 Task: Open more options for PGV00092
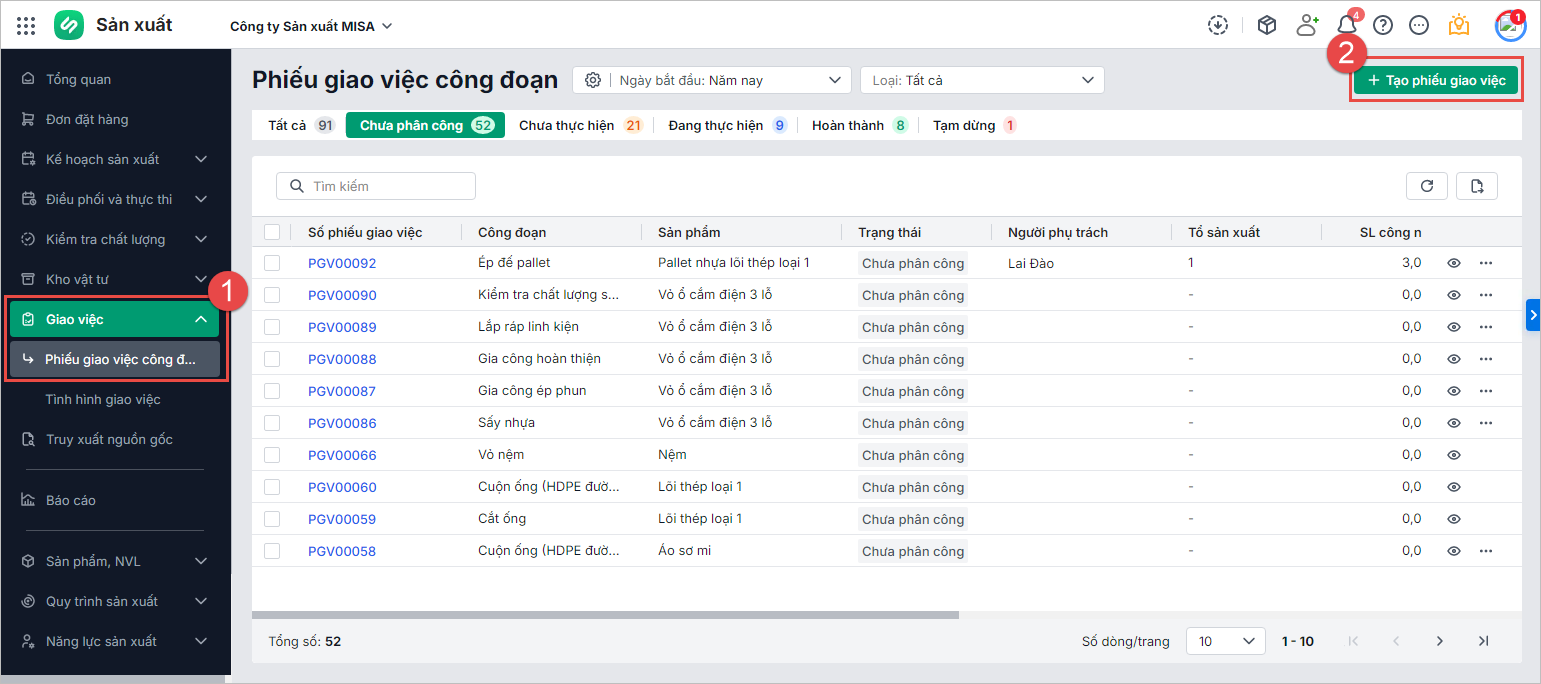(1486, 263)
